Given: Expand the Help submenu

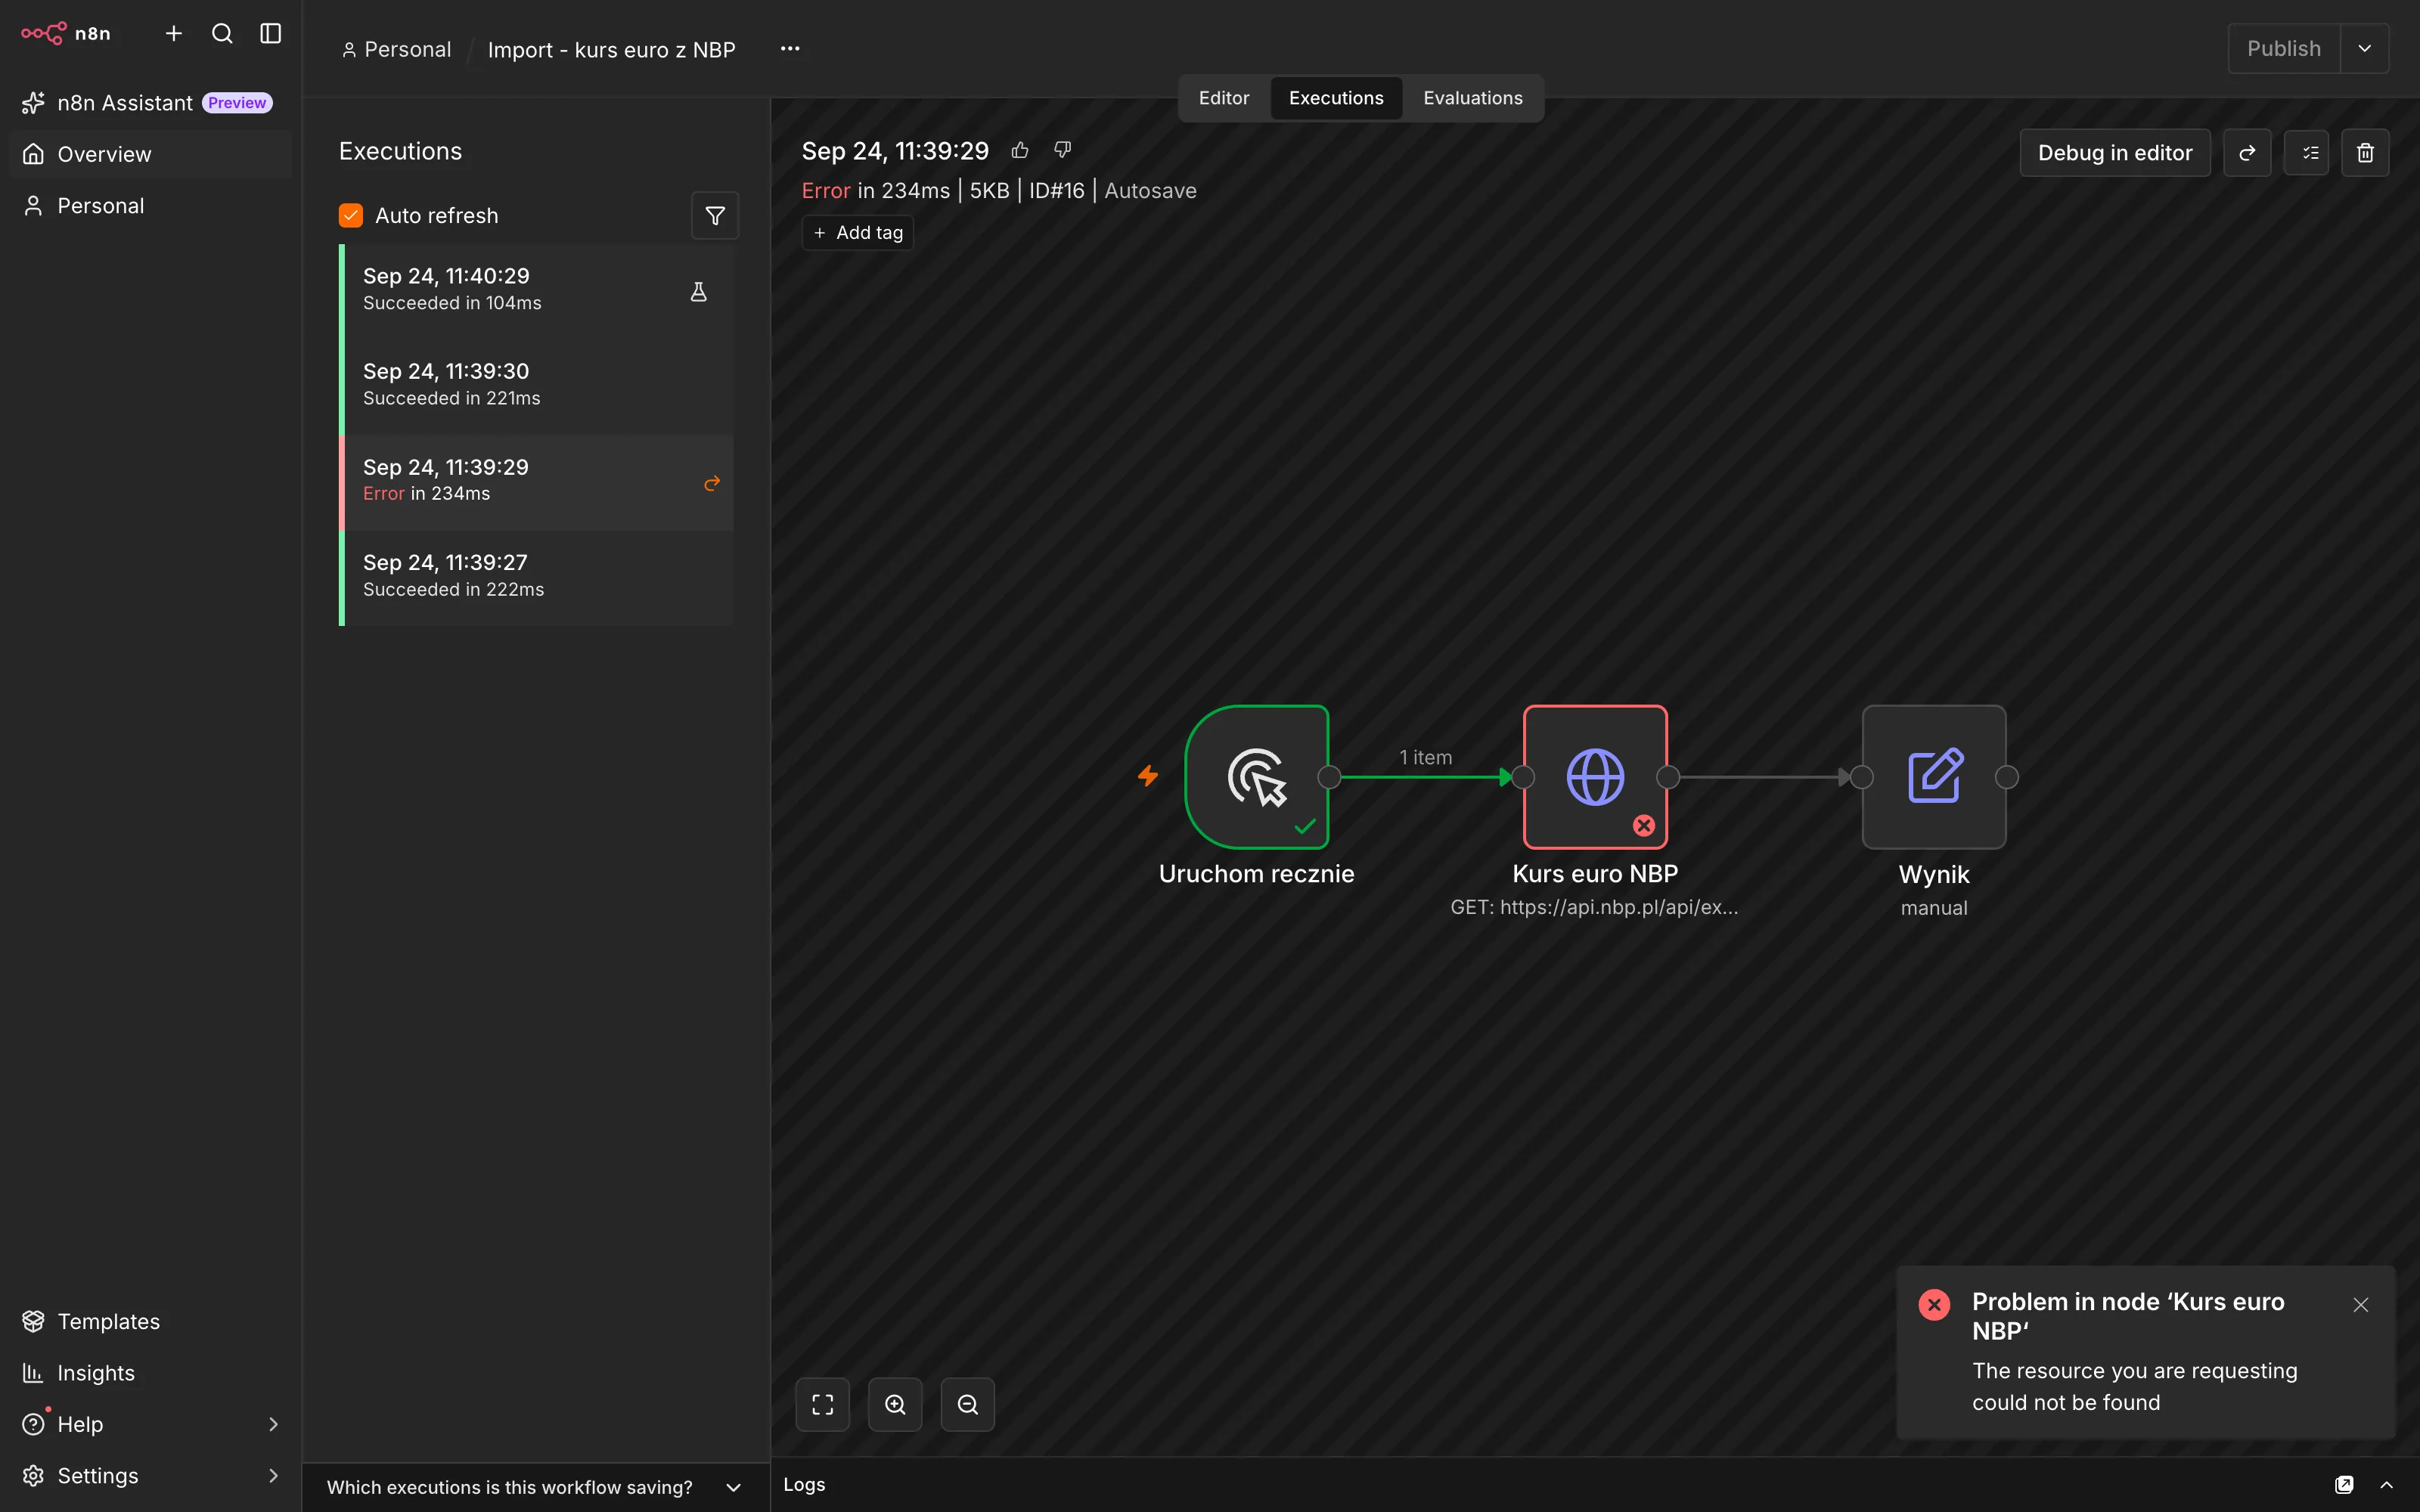Looking at the screenshot, I should point(273,1424).
